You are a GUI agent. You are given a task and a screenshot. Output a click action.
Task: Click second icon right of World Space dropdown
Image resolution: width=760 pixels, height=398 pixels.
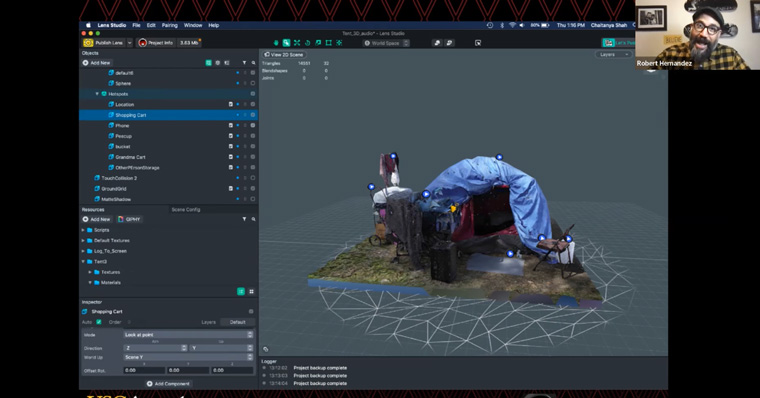449,43
